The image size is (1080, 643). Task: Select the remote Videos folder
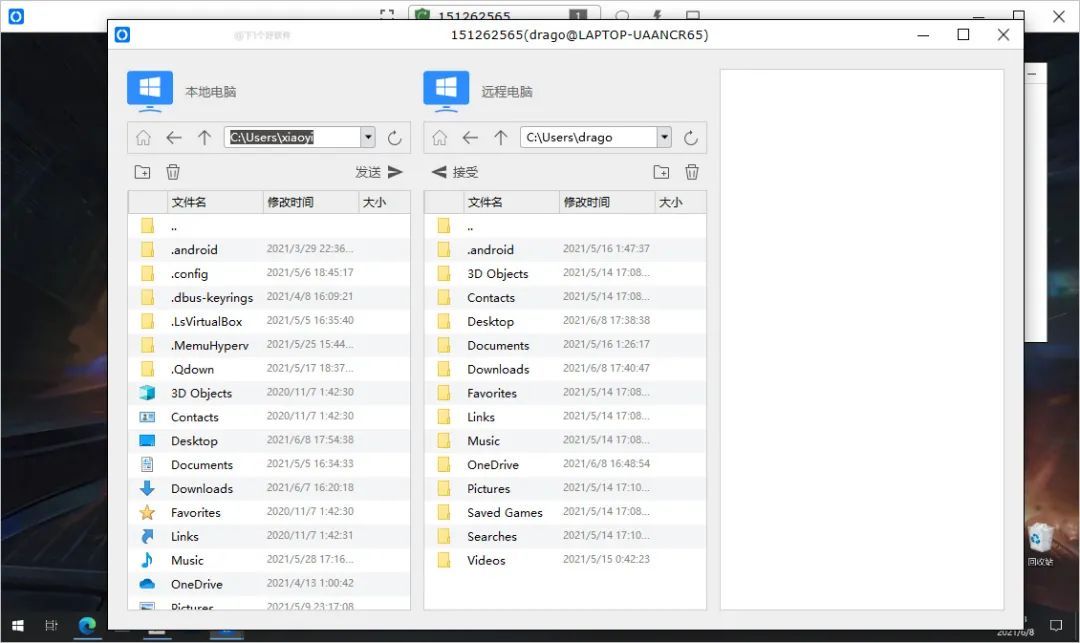click(x=565, y=560)
